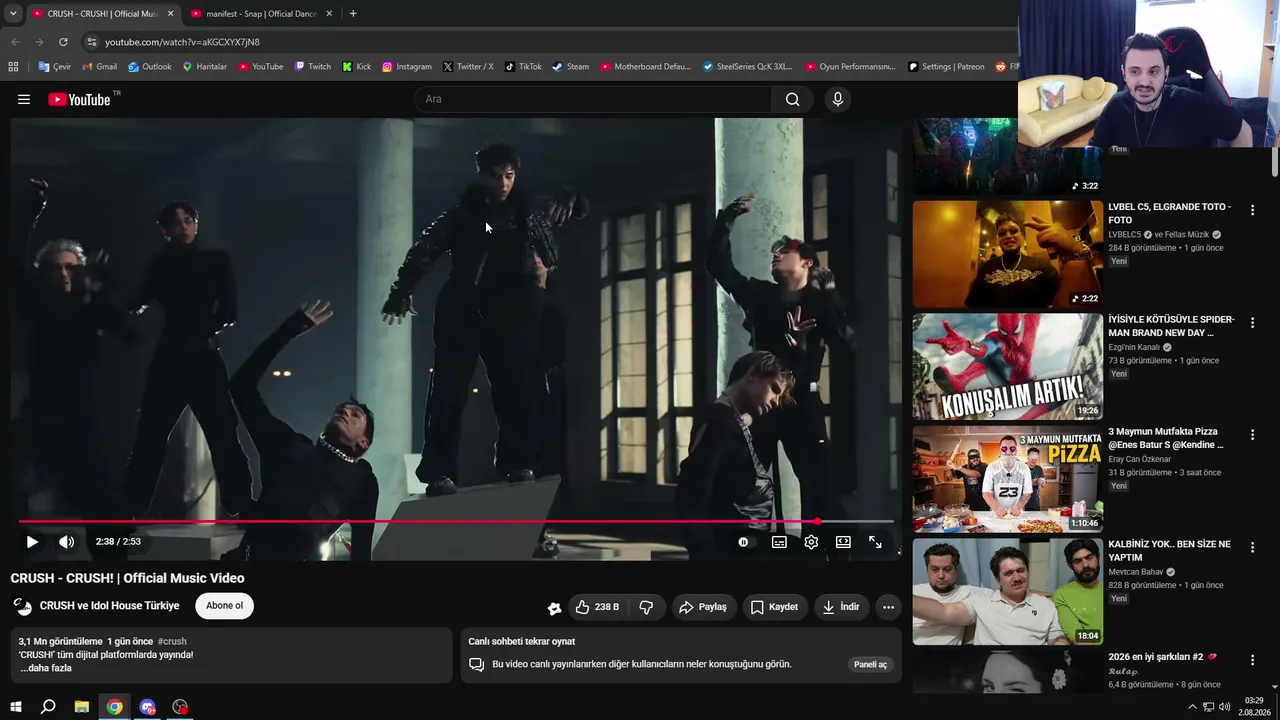Image resolution: width=1280 pixels, height=720 pixels.
Task: Open the KALBİNİZ YOK video thumbnail
Action: coord(1007,592)
